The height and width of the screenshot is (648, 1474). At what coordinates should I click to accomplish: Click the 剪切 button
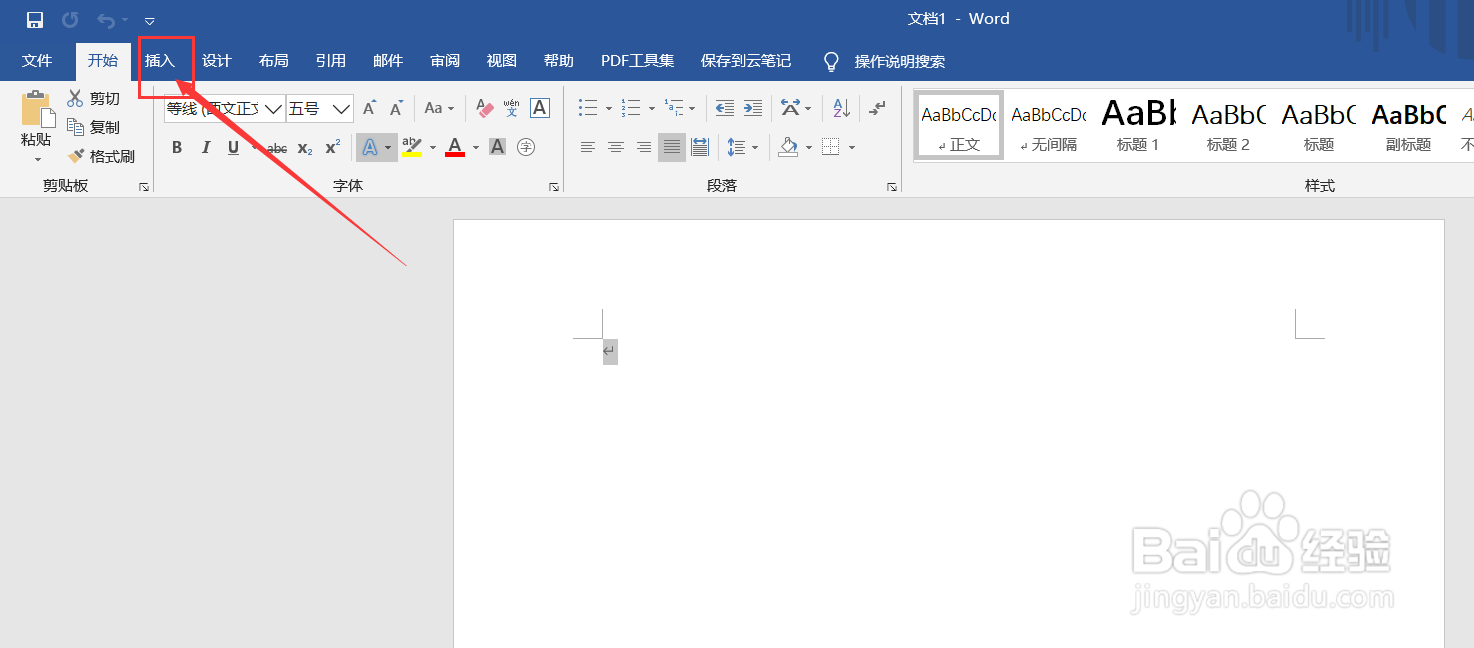click(94, 98)
